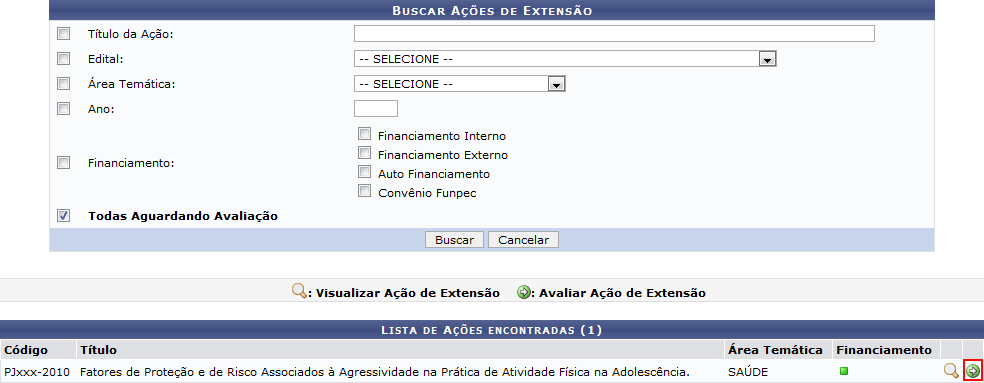This screenshot has height=383, width=984.
Task: Enable the Área Temática filter checkbox
Action: [x=63, y=84]
